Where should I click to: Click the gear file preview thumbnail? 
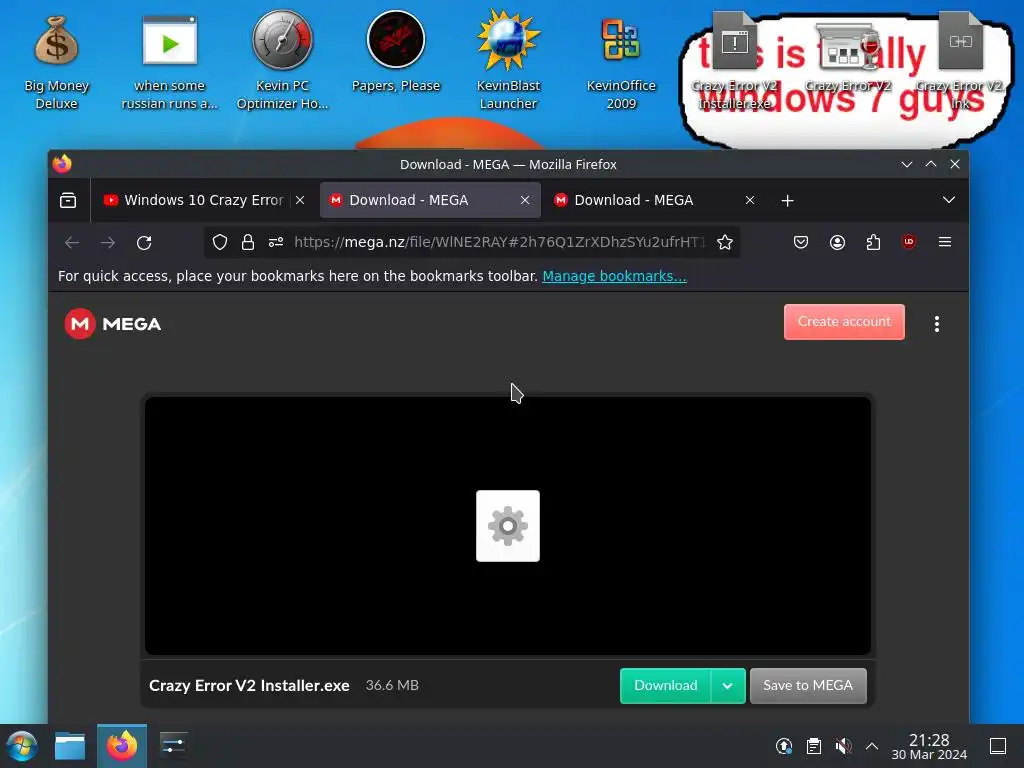pyautogui.click(x=507, y=526)
